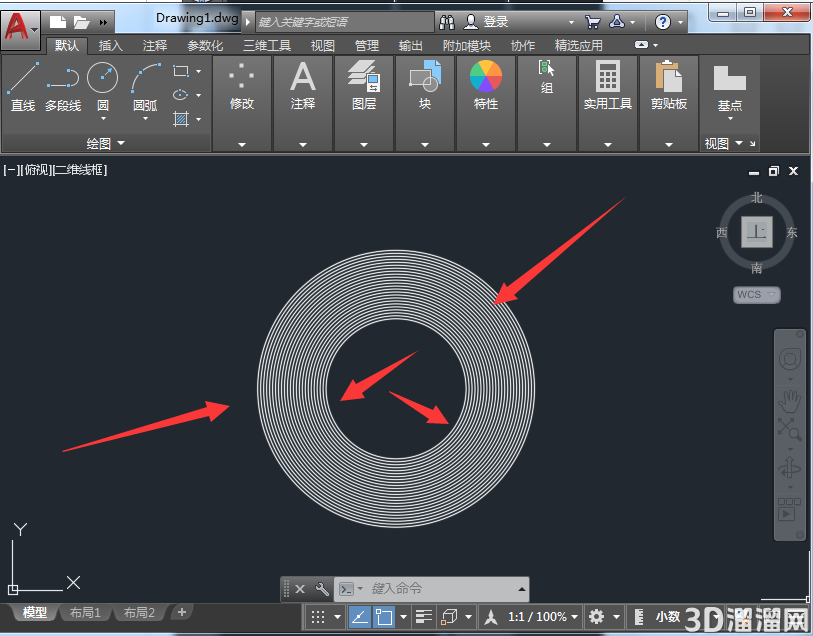Click the [-] viewport control label
813x636 pixels.
pyautogui.click(x=12, y=169)
